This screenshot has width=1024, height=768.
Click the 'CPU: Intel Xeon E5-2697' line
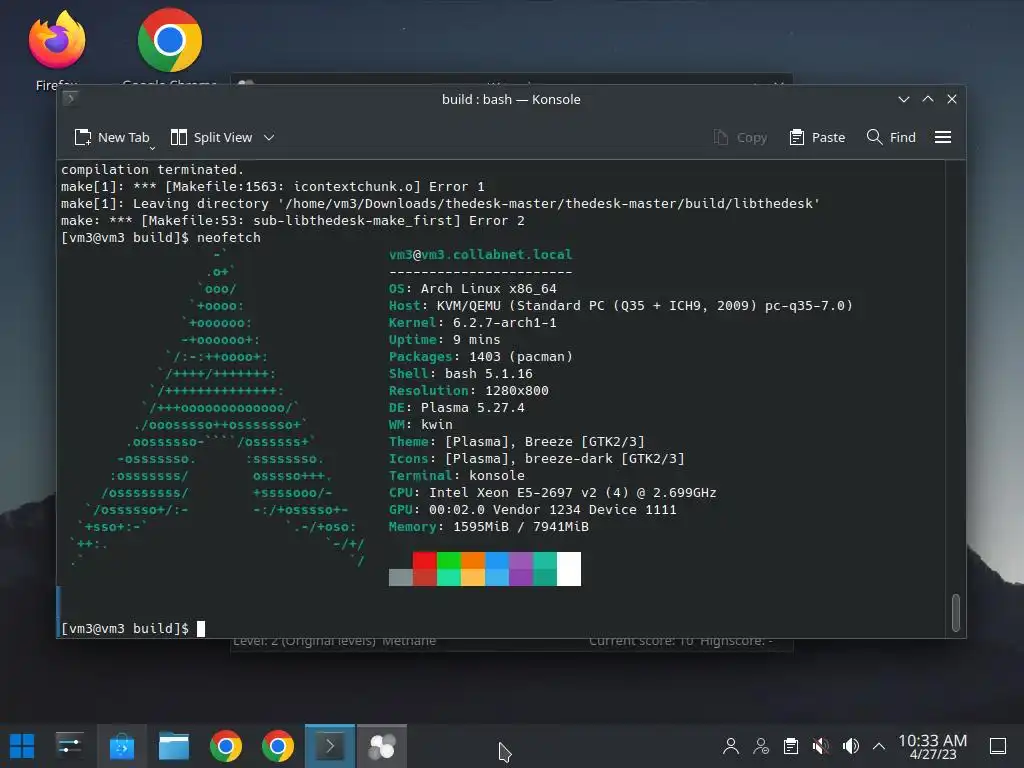(552, 492)
